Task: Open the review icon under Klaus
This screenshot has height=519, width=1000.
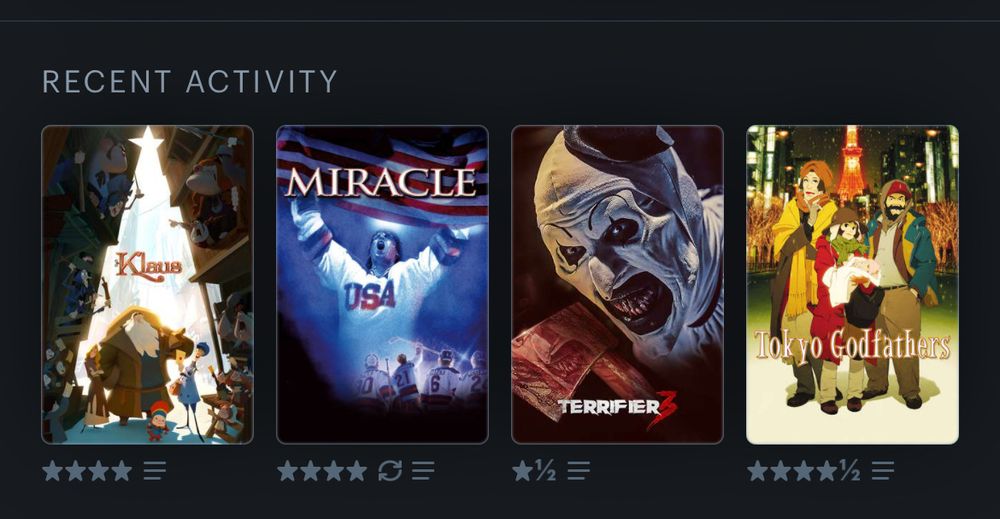Action: (x=154, y=471)
